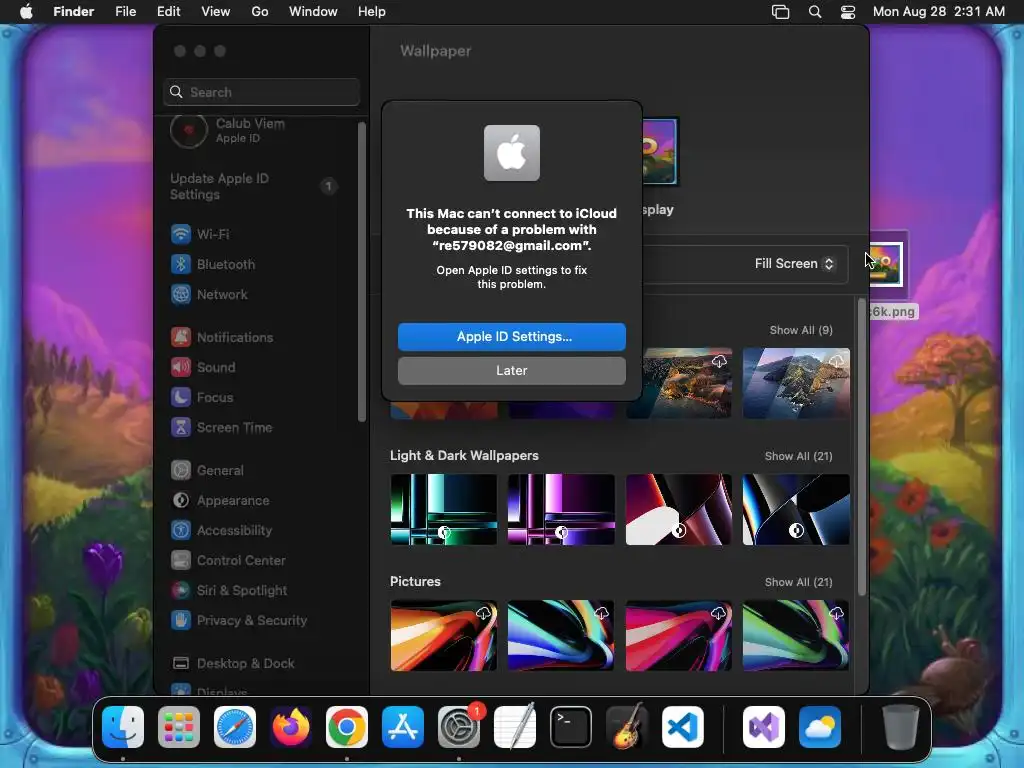This screenshot has height=768, width=1024.
Task: Open the Focus moon icon
Action: 181,397
